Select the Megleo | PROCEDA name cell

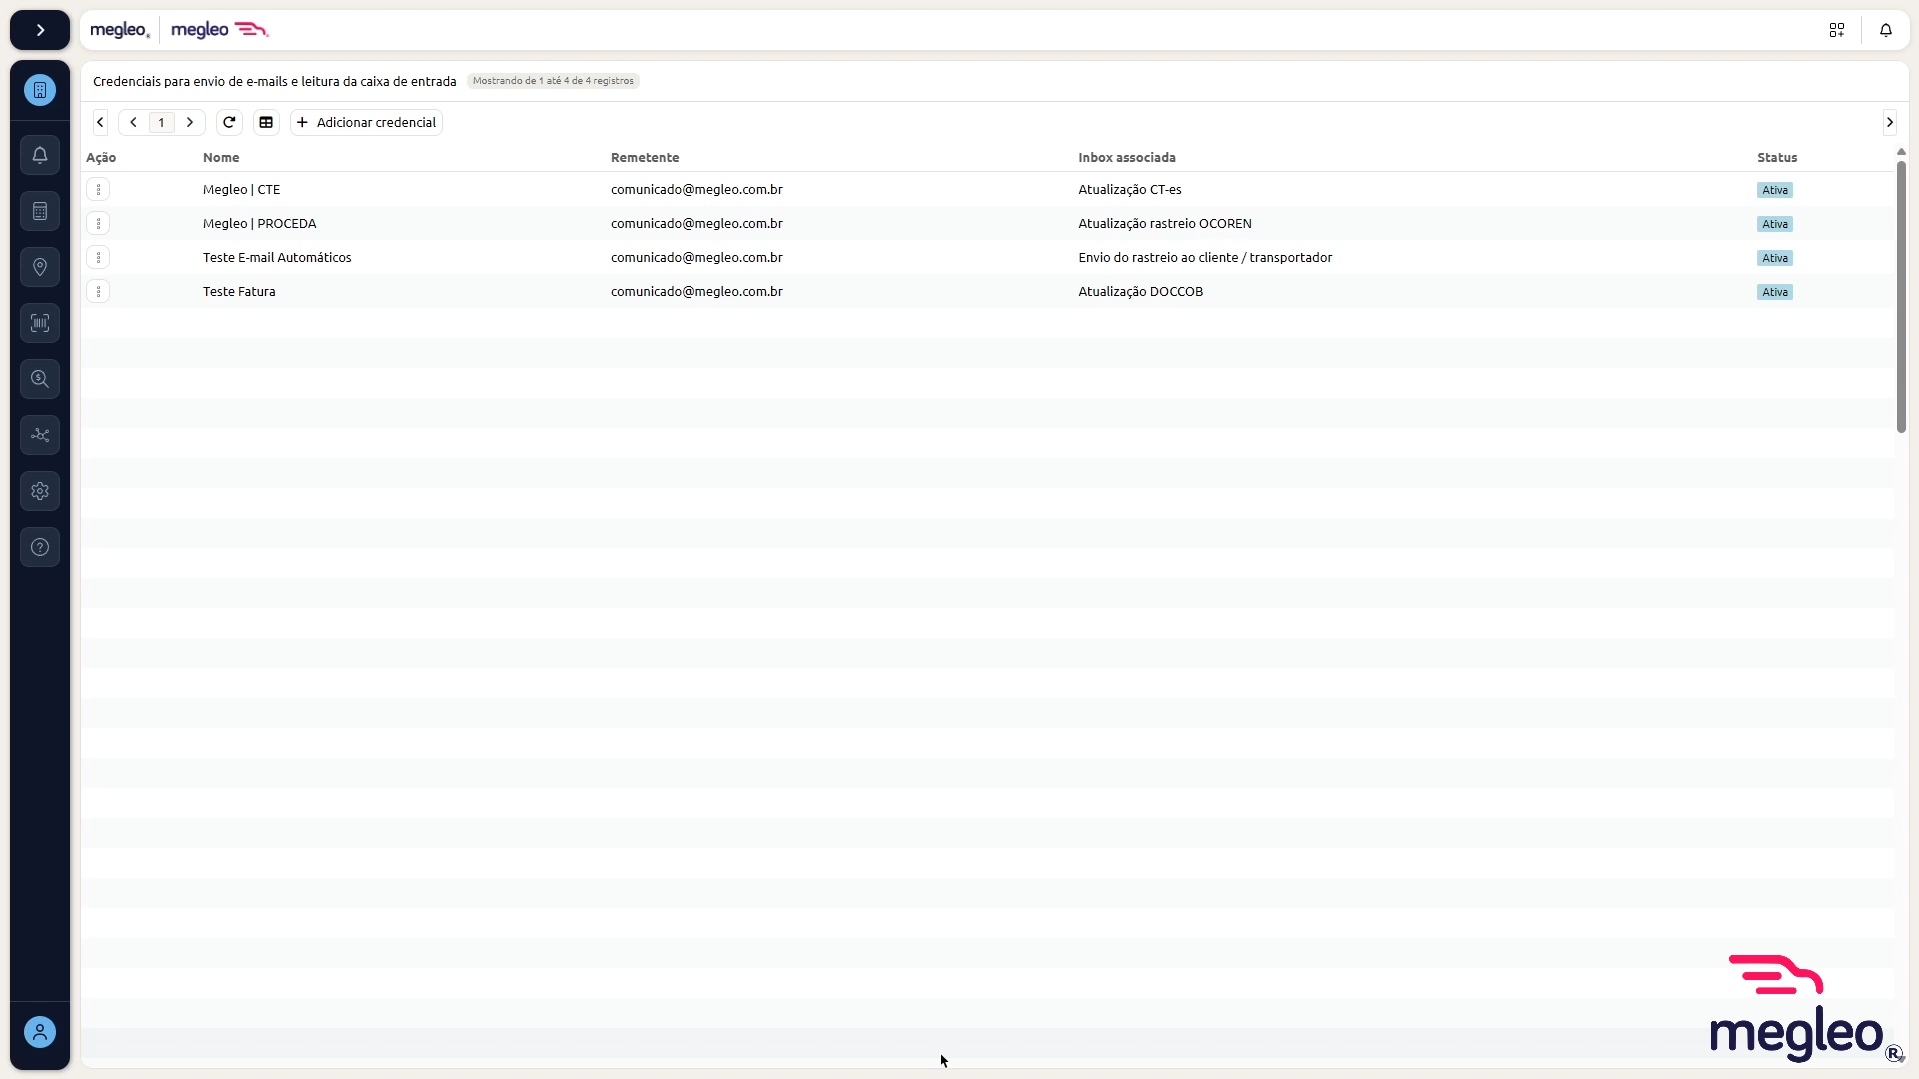click(259, 223)
